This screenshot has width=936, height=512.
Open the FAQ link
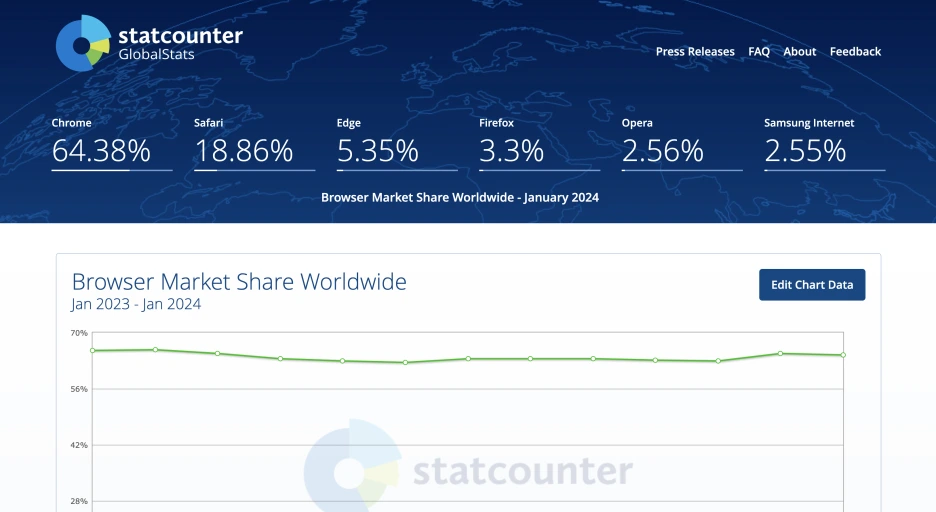point(759,51)
